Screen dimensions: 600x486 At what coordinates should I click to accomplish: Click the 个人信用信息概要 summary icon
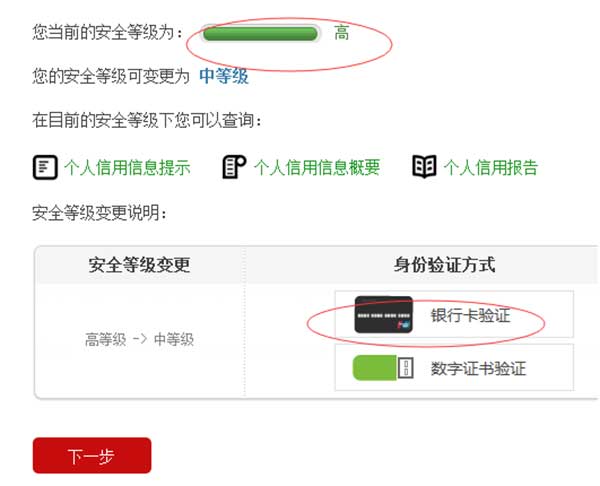(x=234, y=167)
